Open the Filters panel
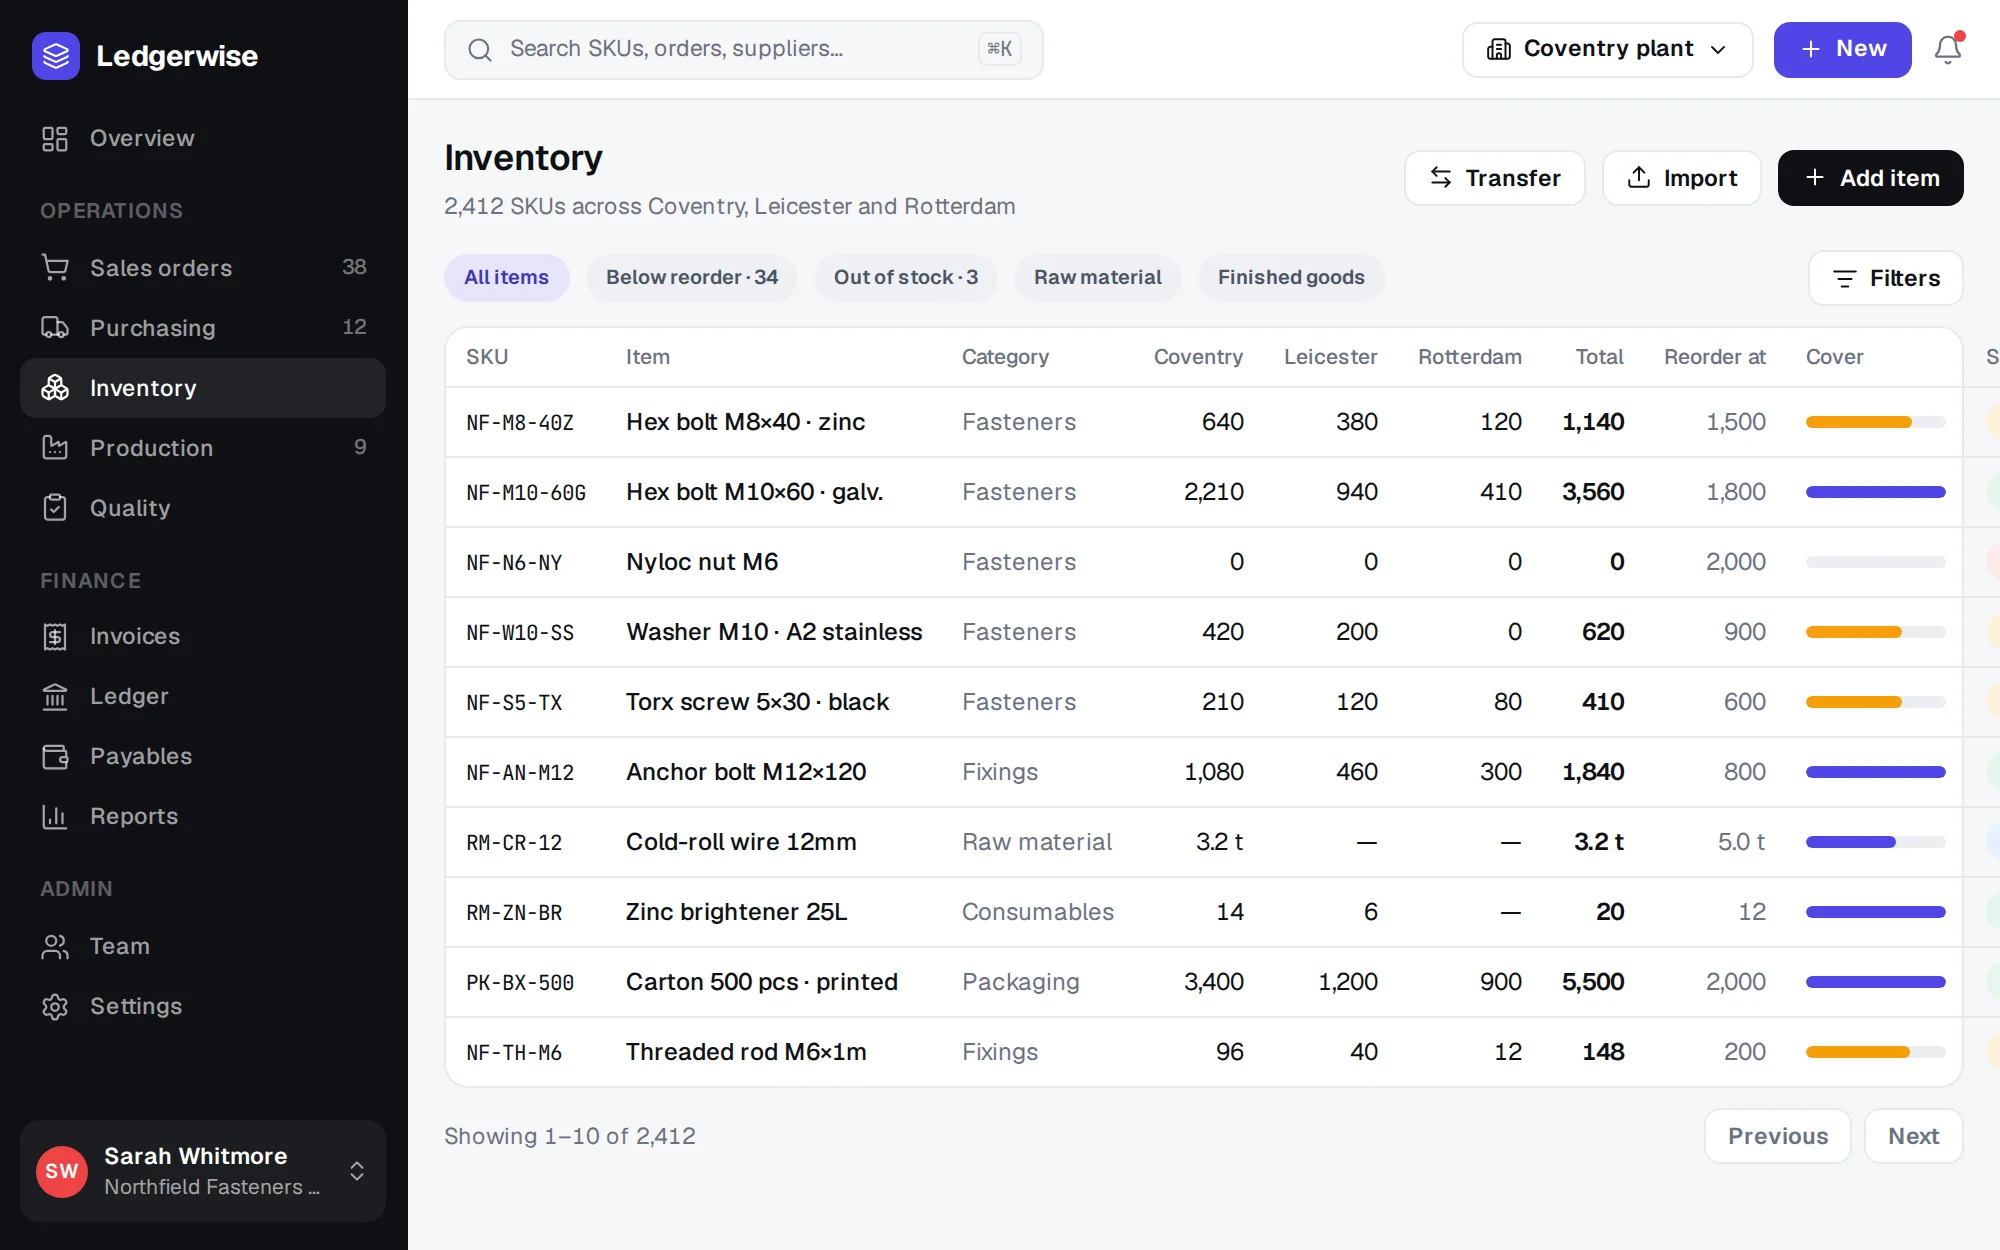 1885,278
